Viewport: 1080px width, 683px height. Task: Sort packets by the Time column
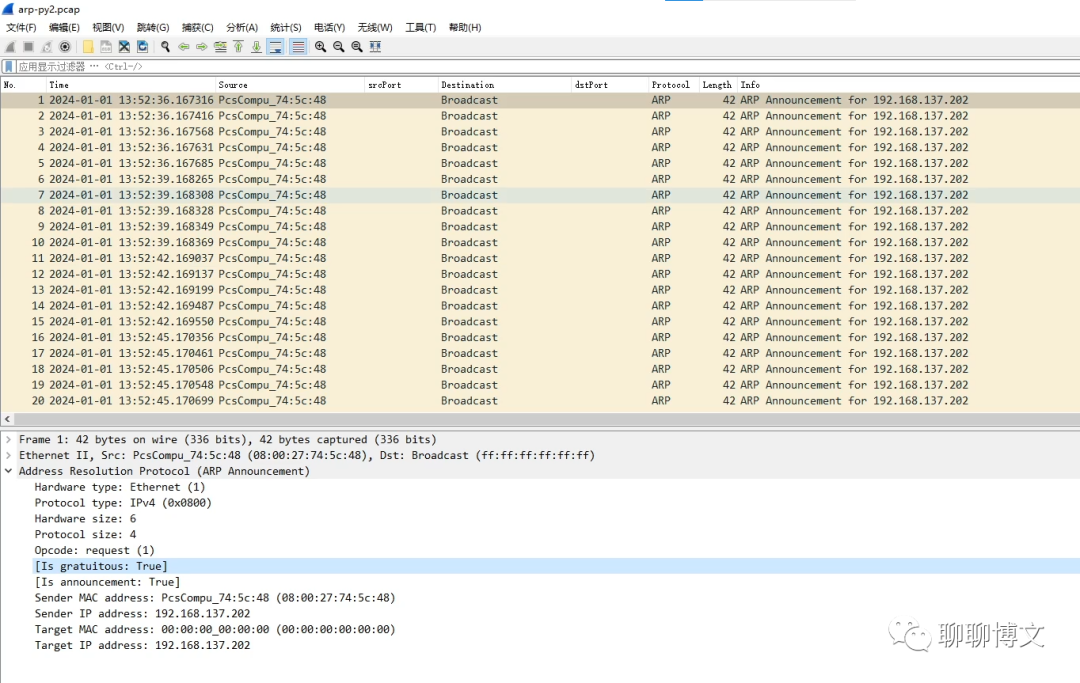click(131, 85)
